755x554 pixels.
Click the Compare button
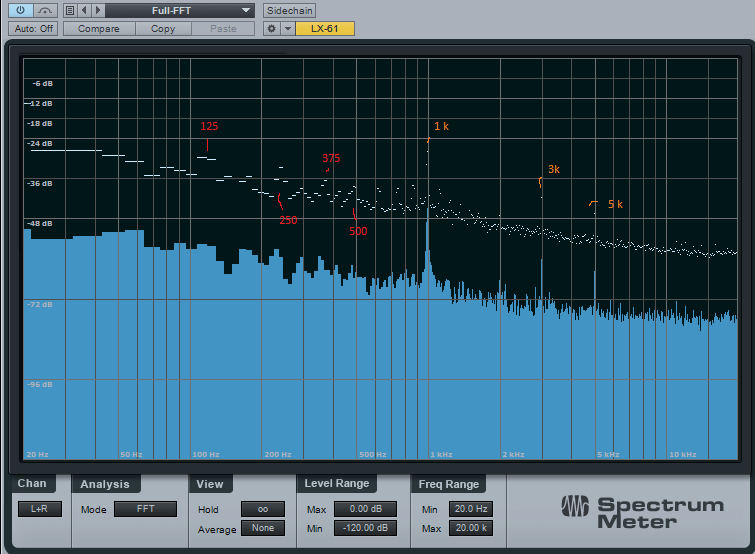pyautogui.click(x=99, y=29)
